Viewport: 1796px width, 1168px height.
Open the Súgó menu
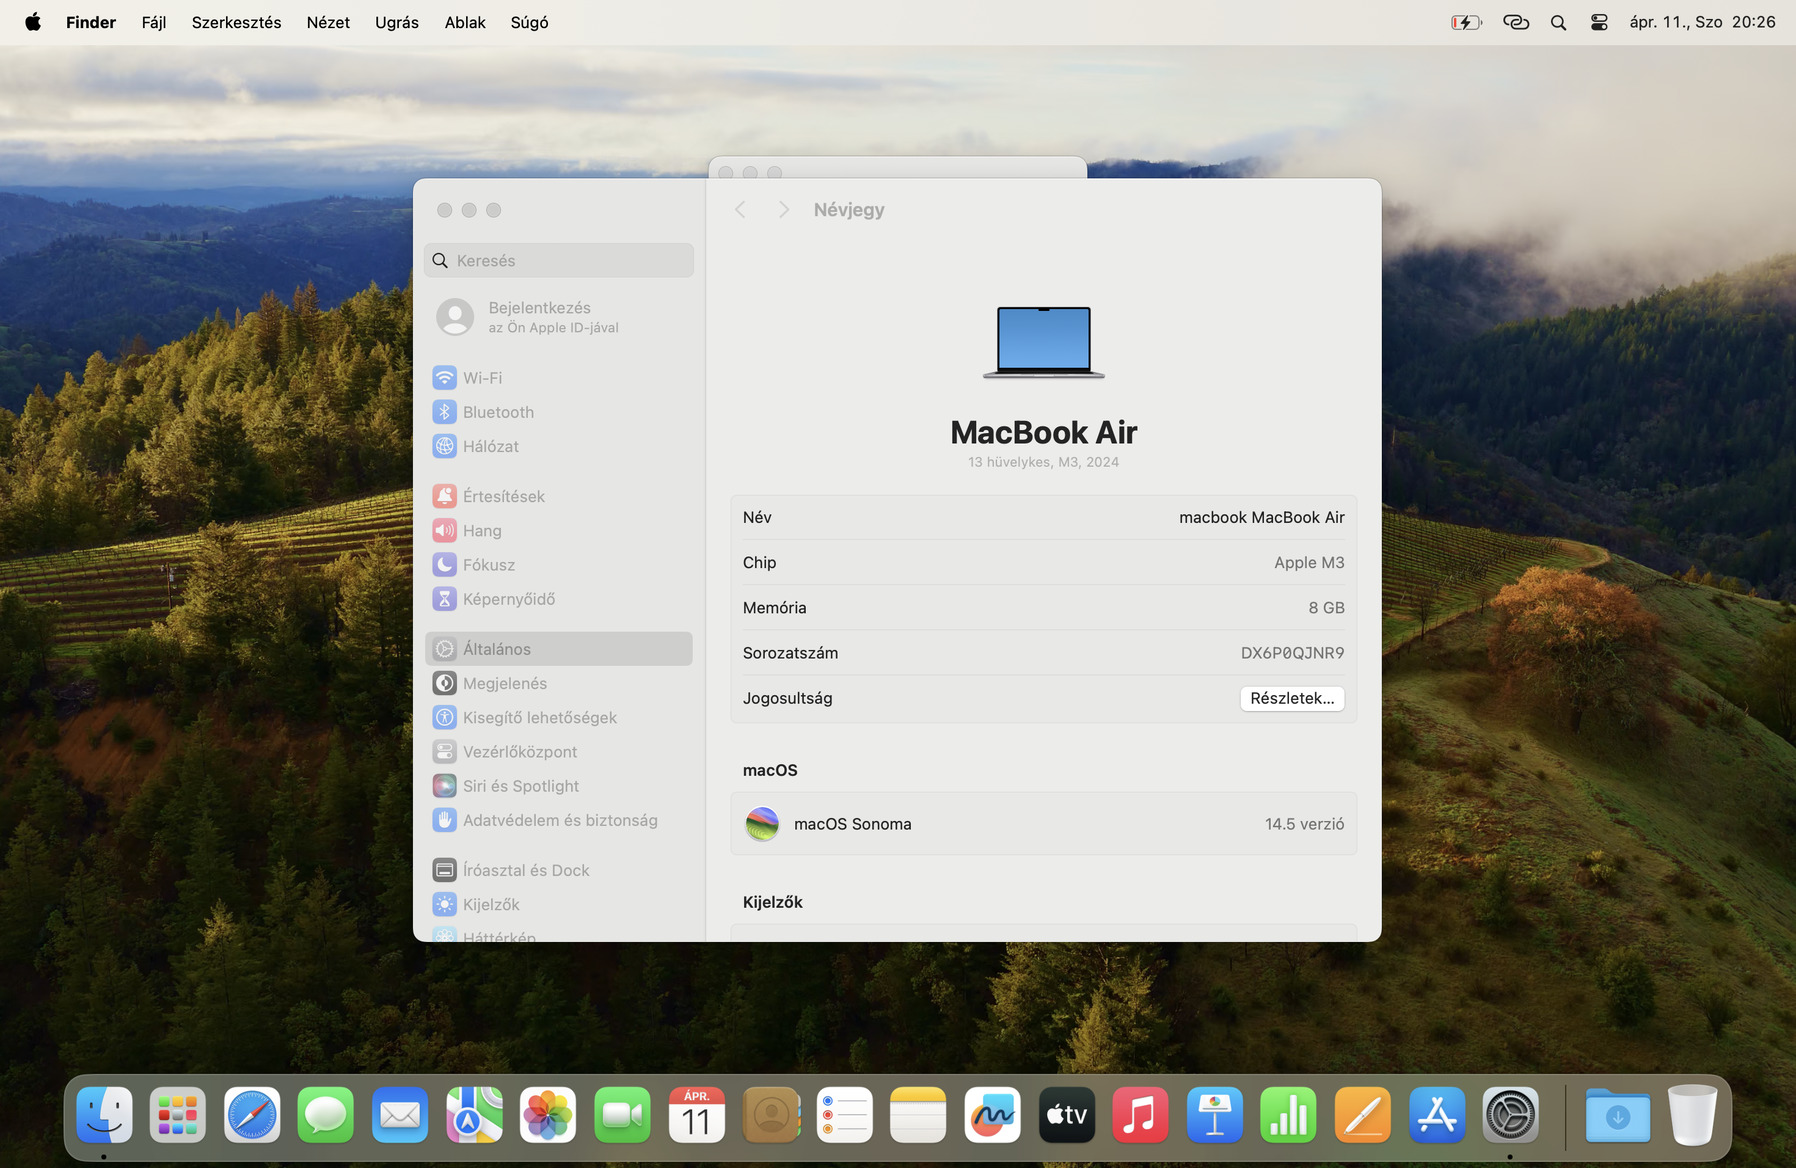530,22
